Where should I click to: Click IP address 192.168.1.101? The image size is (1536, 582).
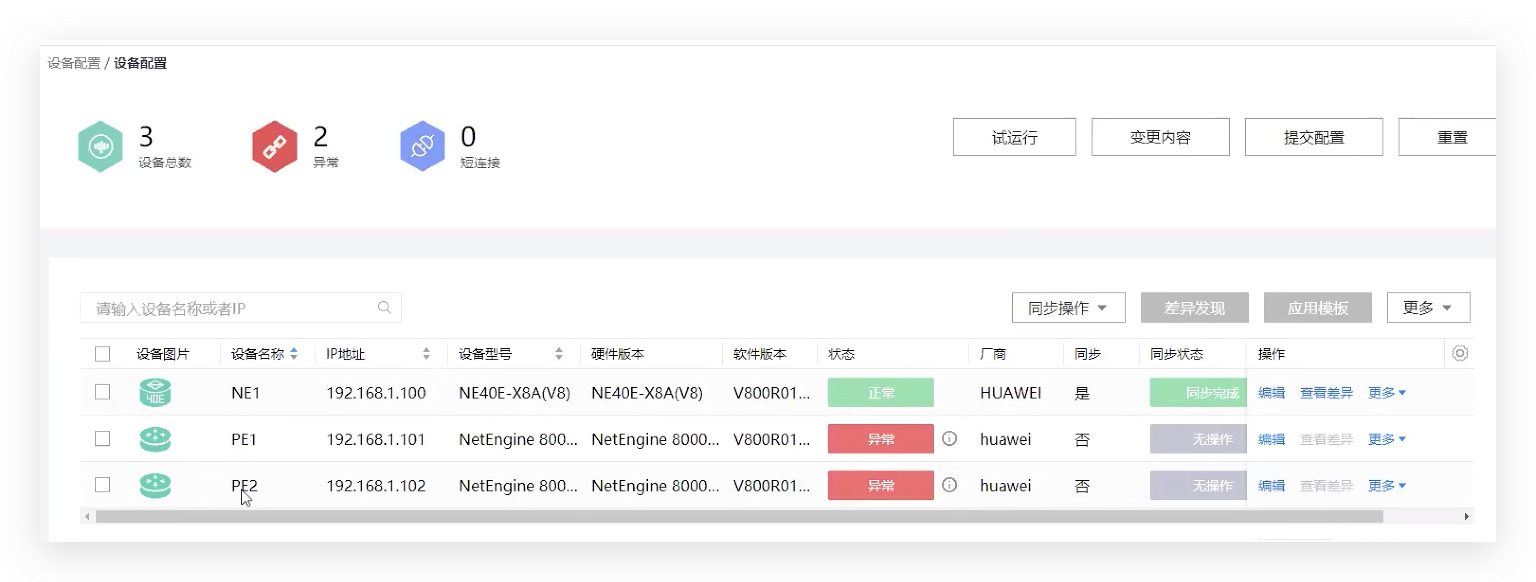tap(376, 439)
